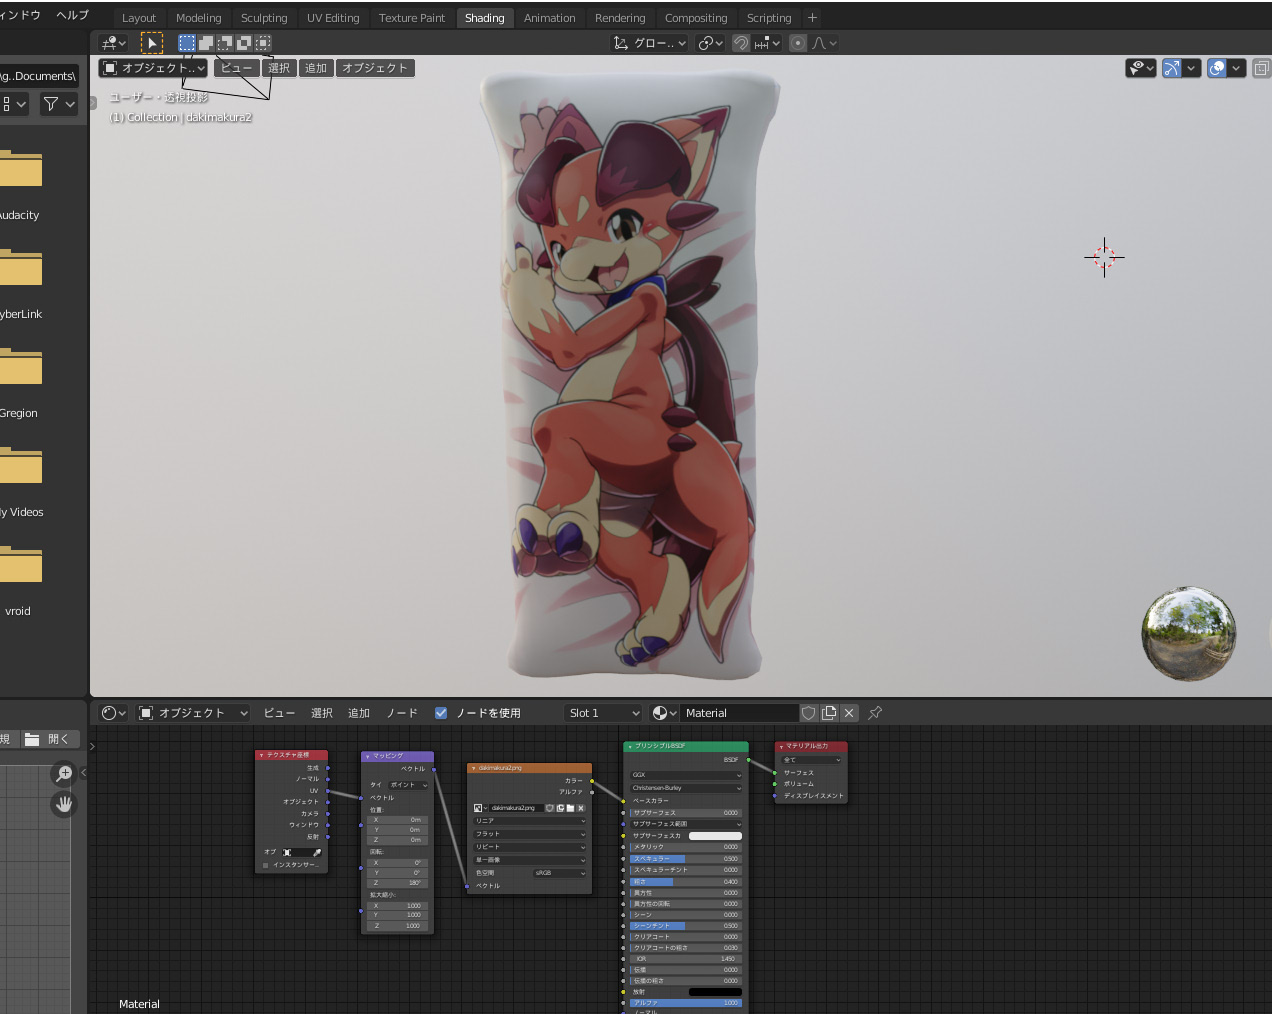Select the tweak cursor tool in the viewport header
The height and width of the screenshot is (1014, 1272).
coord(152,43)
